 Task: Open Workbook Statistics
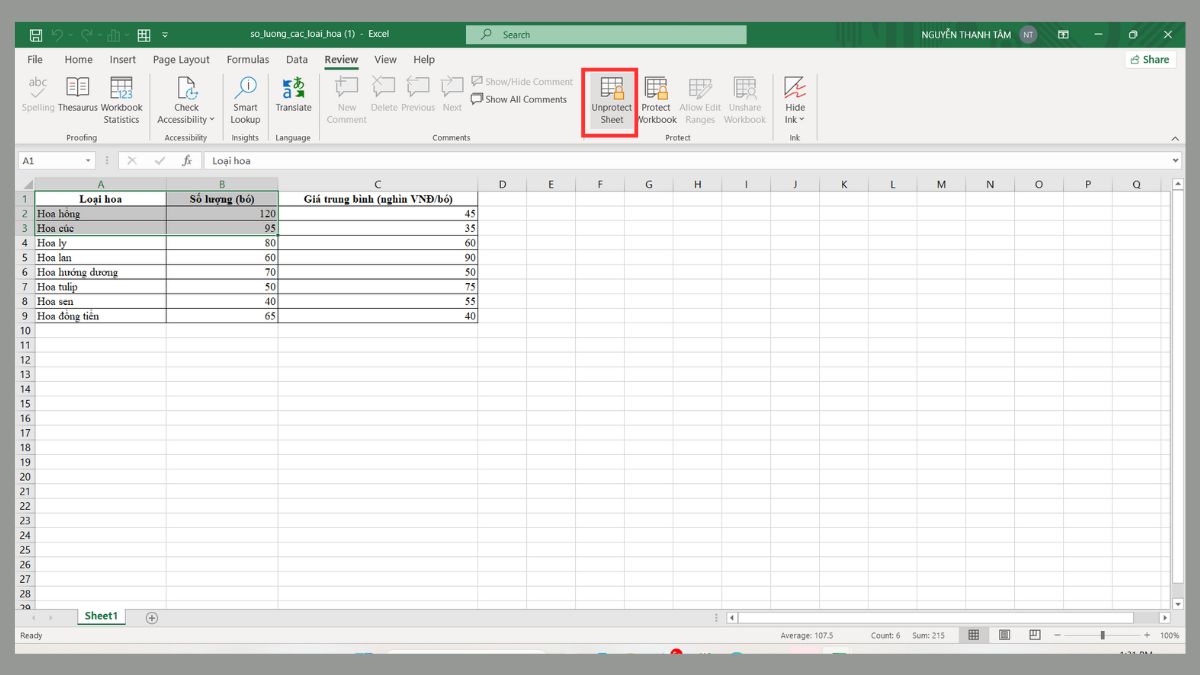(x=120, y=96)
